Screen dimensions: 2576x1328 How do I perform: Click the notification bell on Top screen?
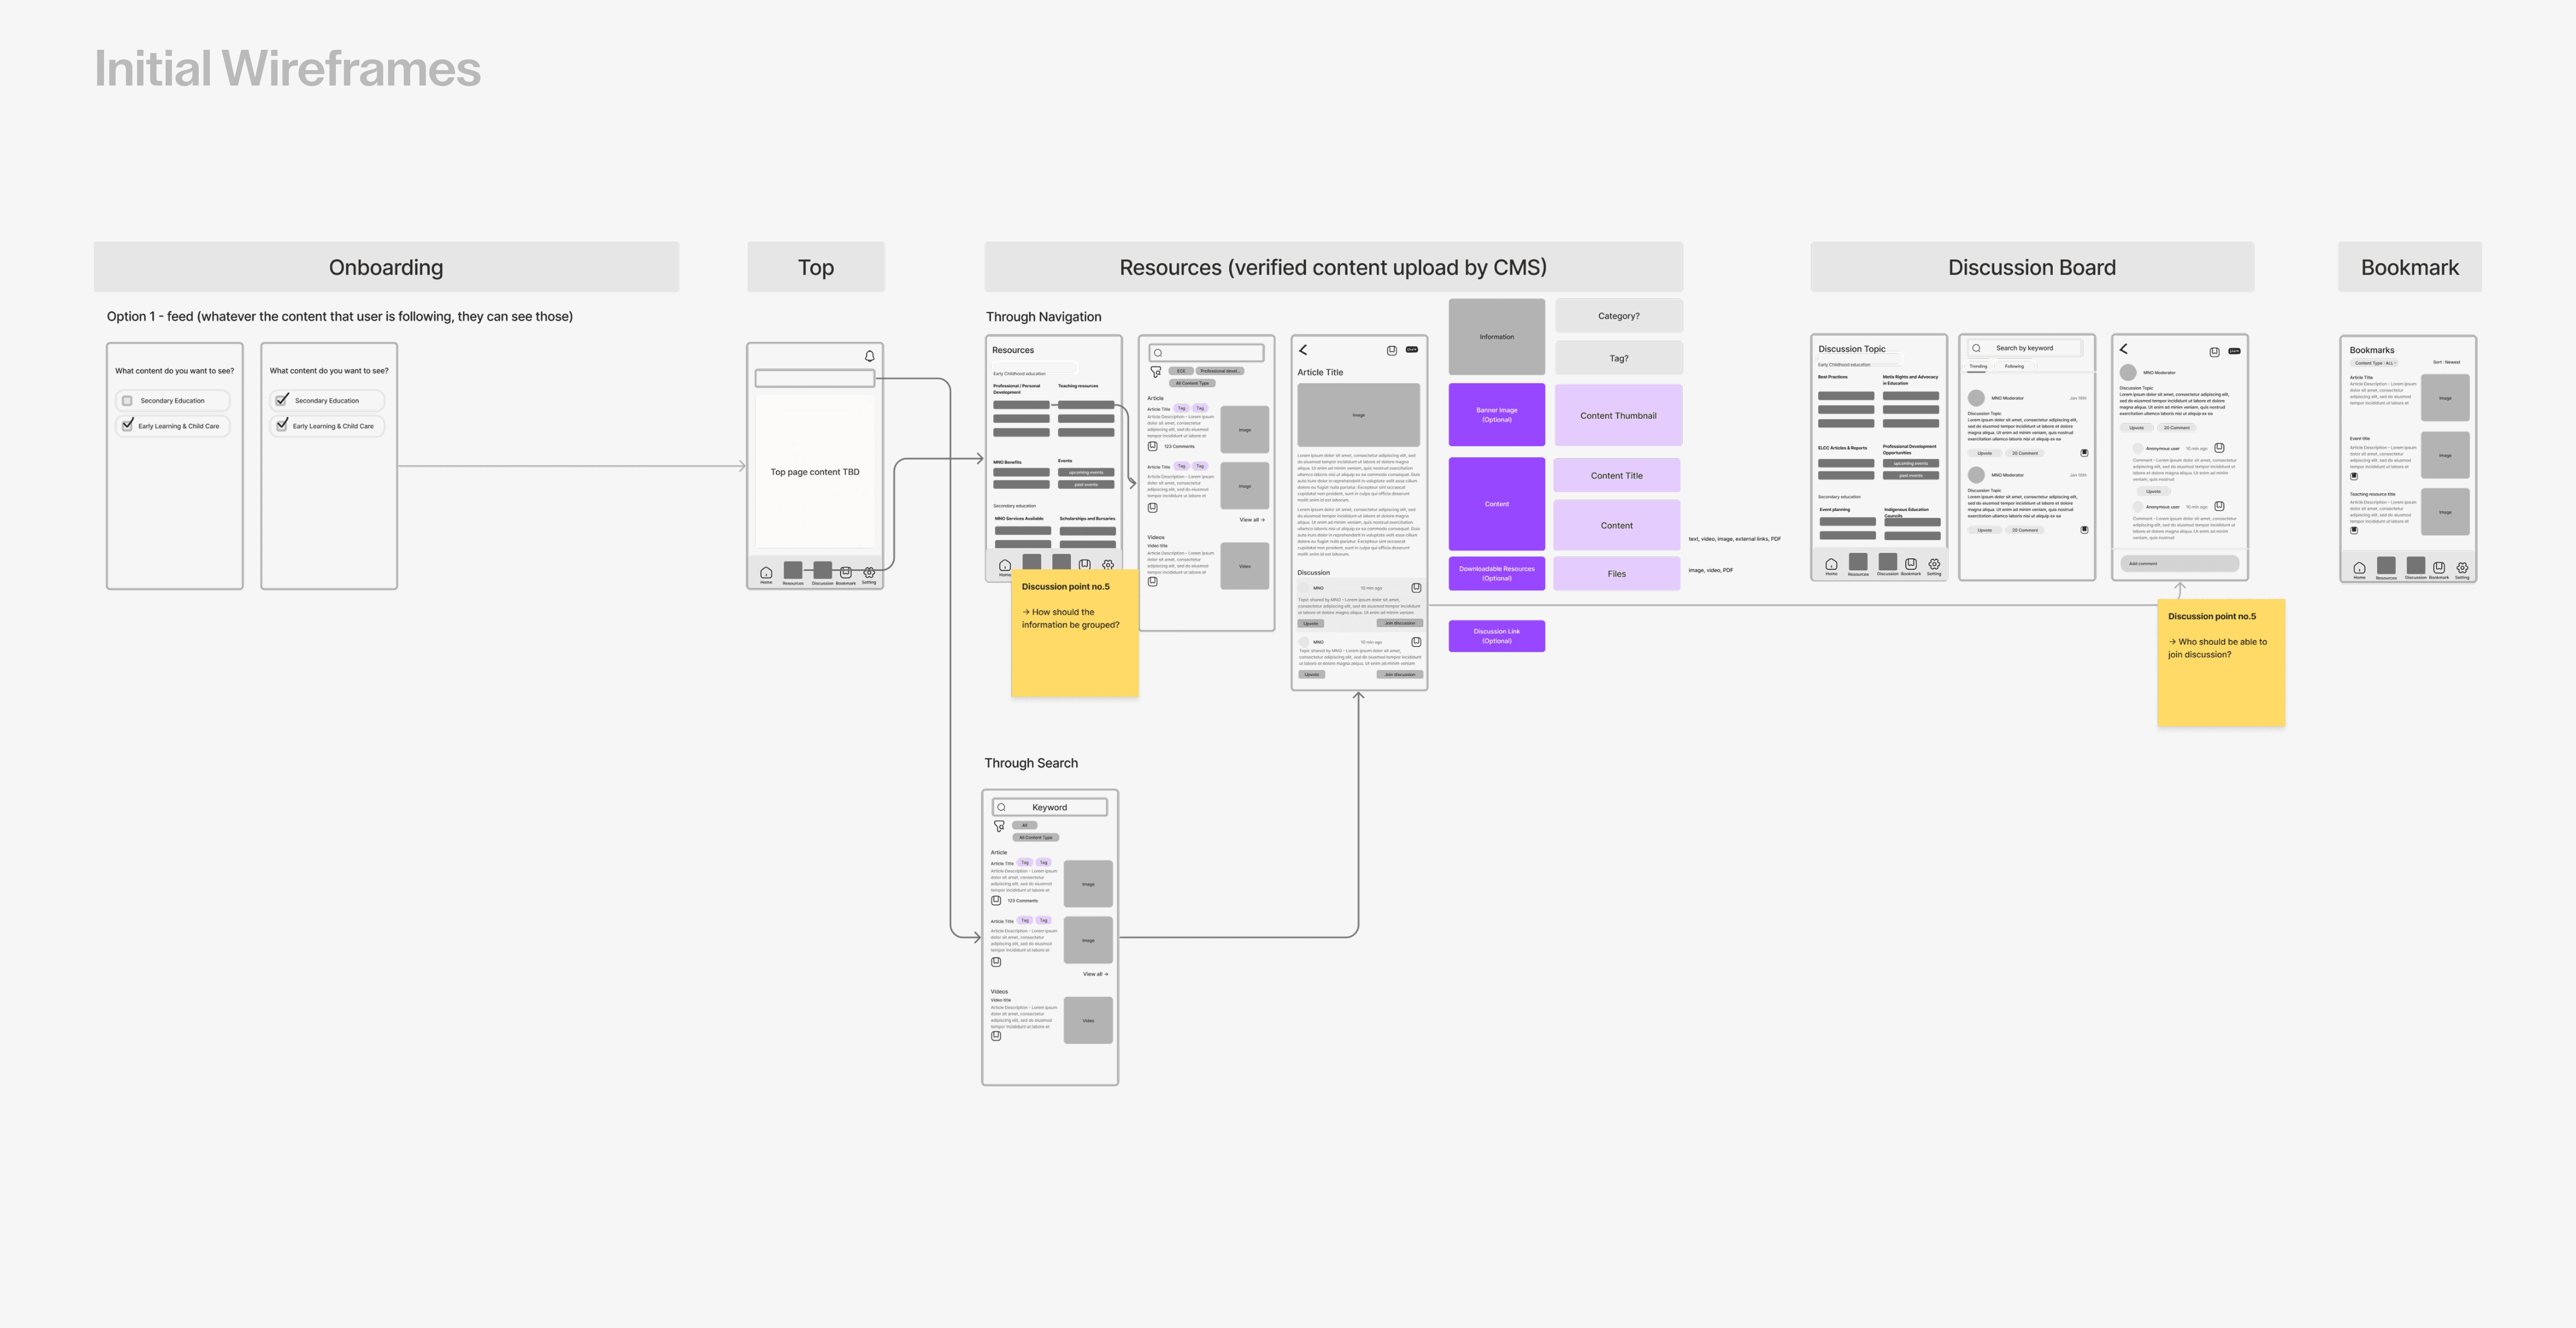click(x=869, y=356)
